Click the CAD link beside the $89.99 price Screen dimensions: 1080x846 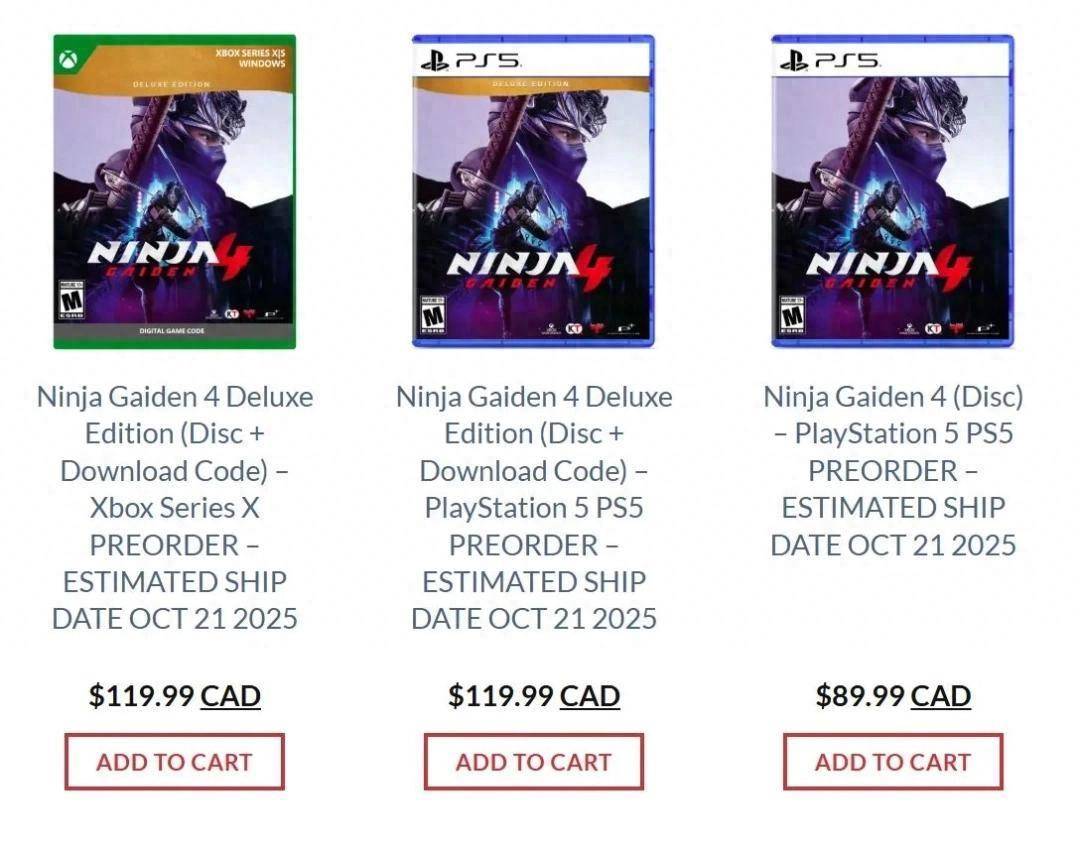pos(941,696)
